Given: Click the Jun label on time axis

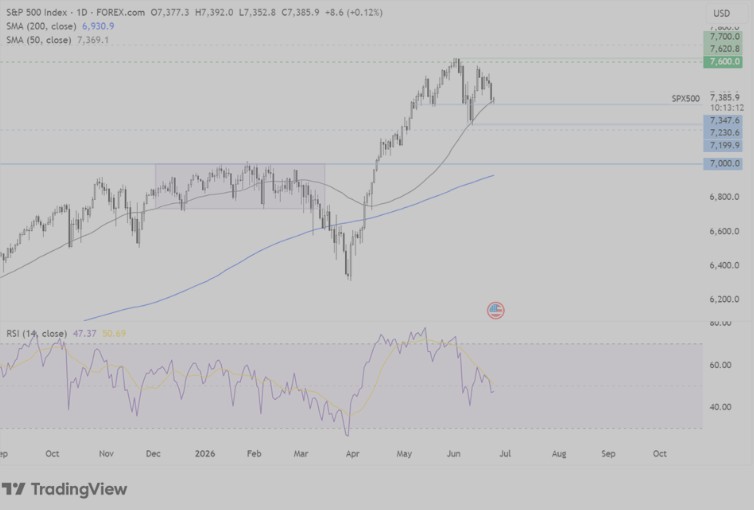Looking at the screenshot, I should [x=453, y=453].
